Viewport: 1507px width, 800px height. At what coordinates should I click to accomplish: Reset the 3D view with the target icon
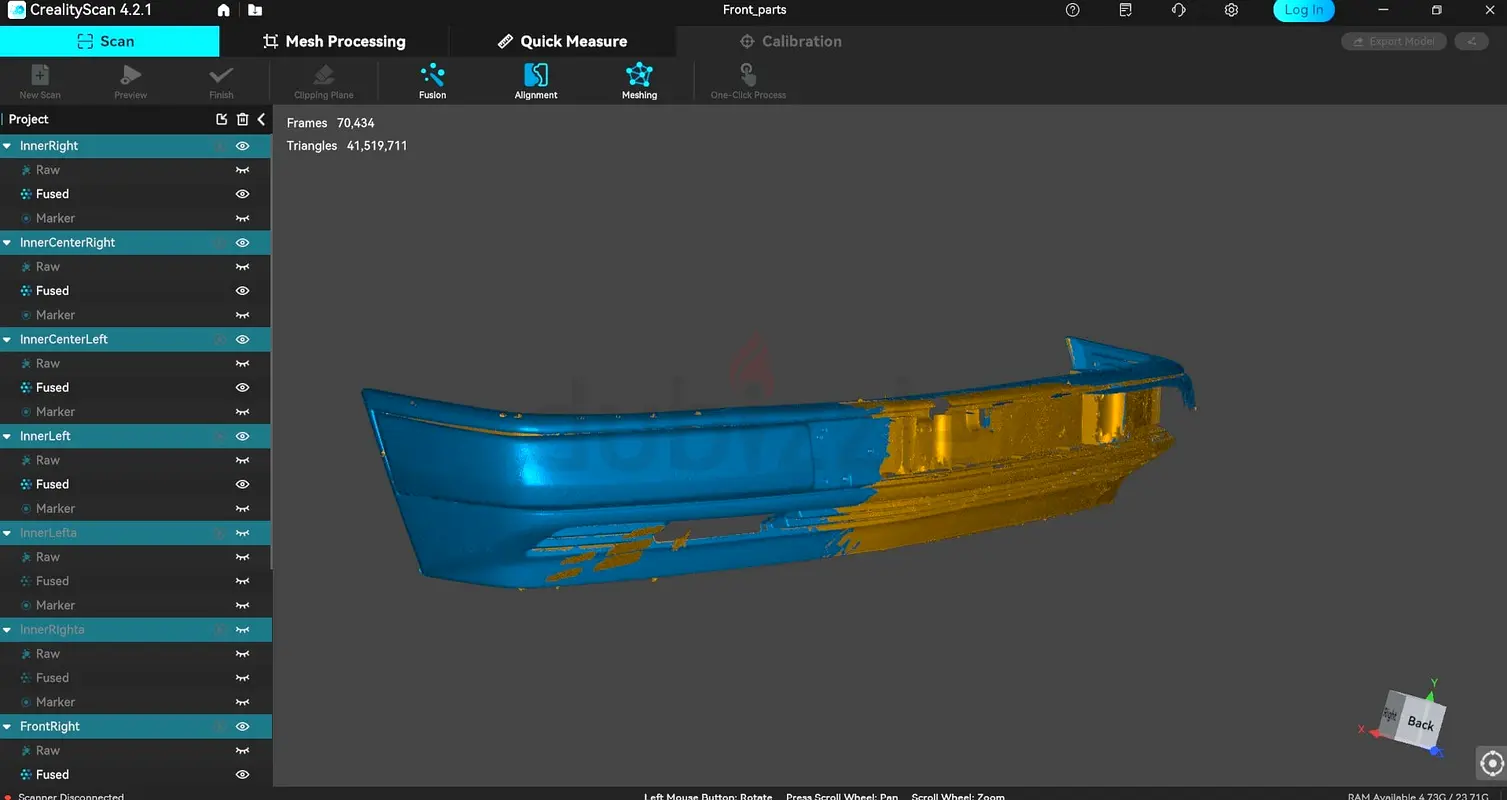pyautogui.click(x=1492, y=763)
